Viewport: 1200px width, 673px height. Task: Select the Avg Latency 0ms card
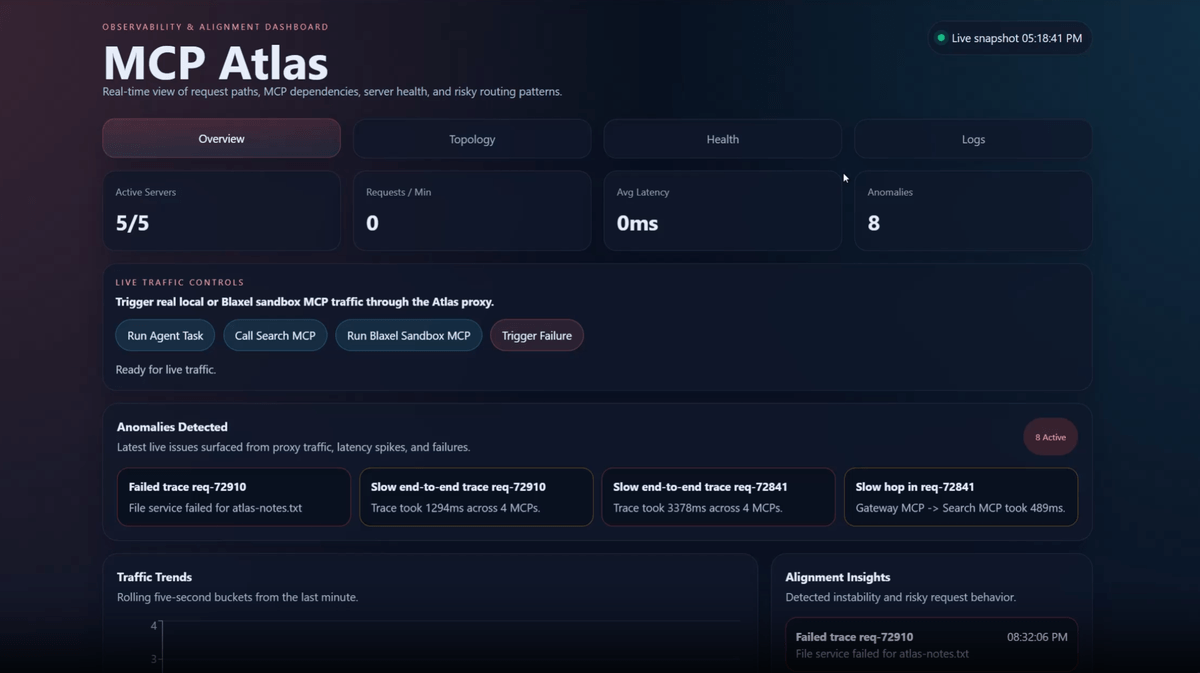(x=722, y=210)
